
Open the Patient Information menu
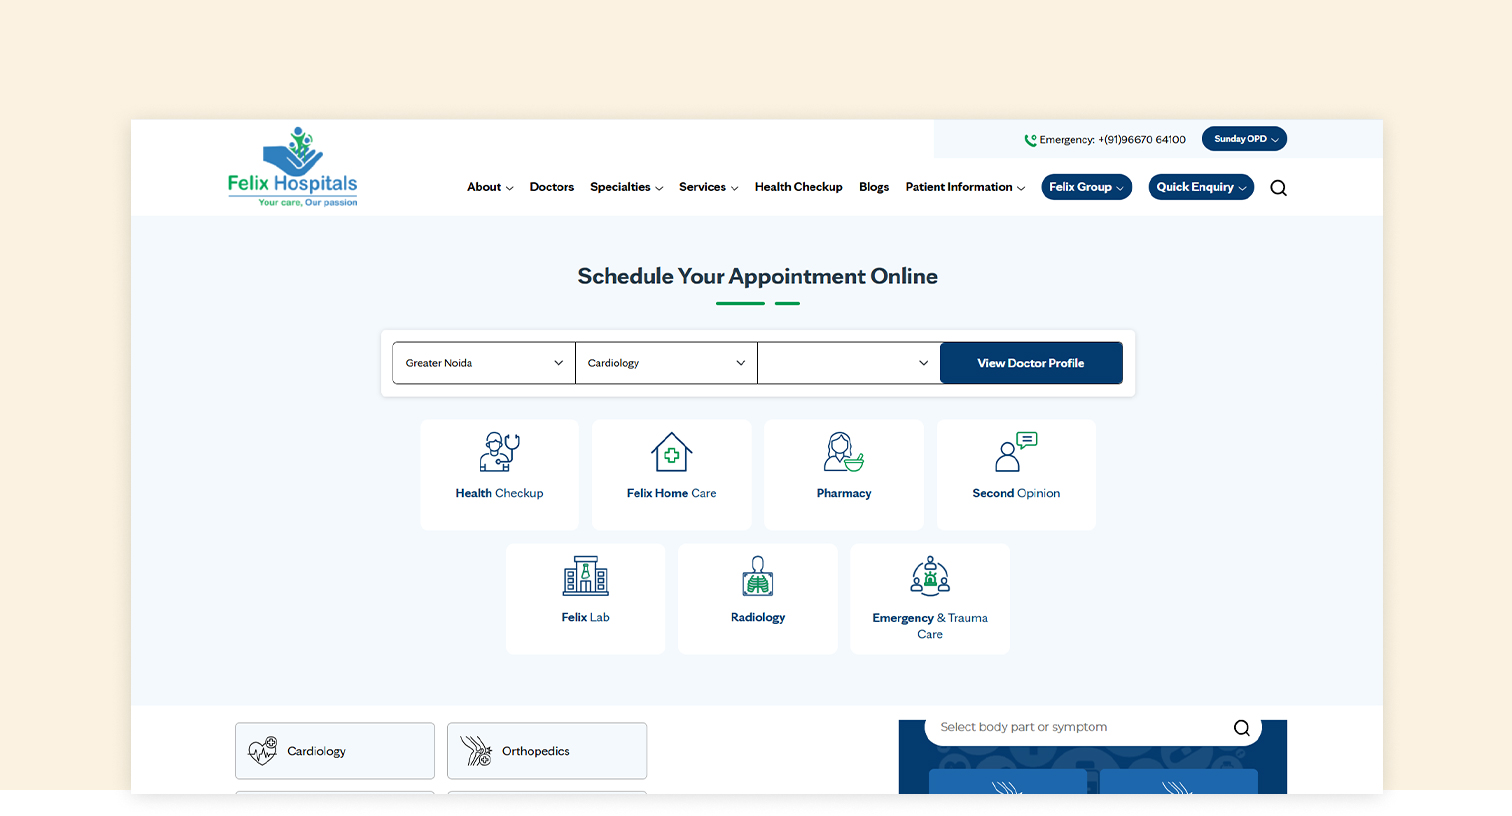pos(963,187)
